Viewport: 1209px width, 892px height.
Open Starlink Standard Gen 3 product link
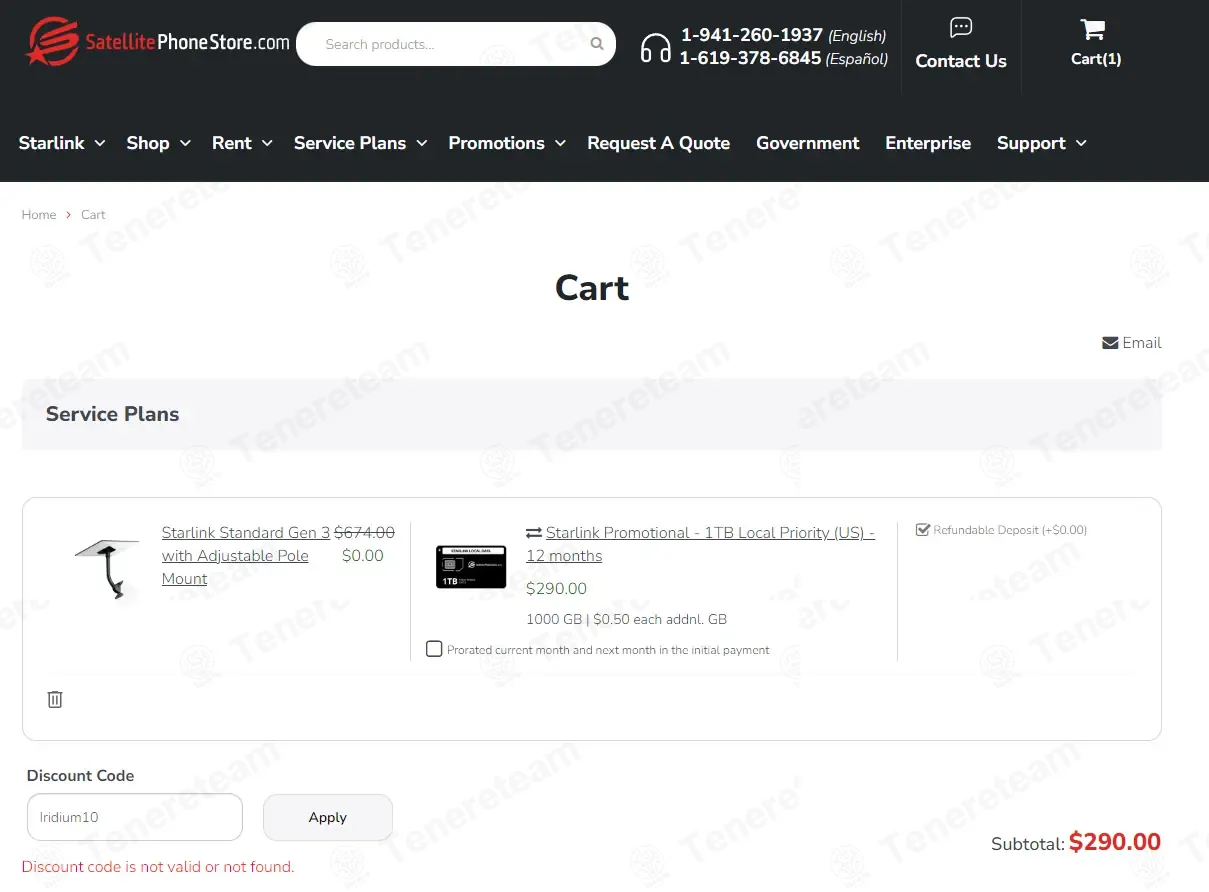tap(246, 556)
